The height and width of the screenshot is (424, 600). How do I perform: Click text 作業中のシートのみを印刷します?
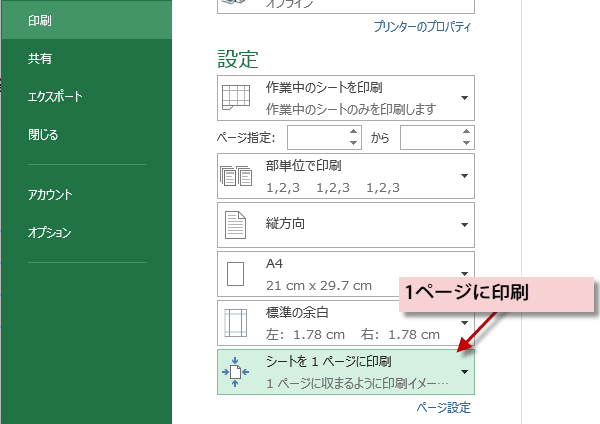[351, 109]
